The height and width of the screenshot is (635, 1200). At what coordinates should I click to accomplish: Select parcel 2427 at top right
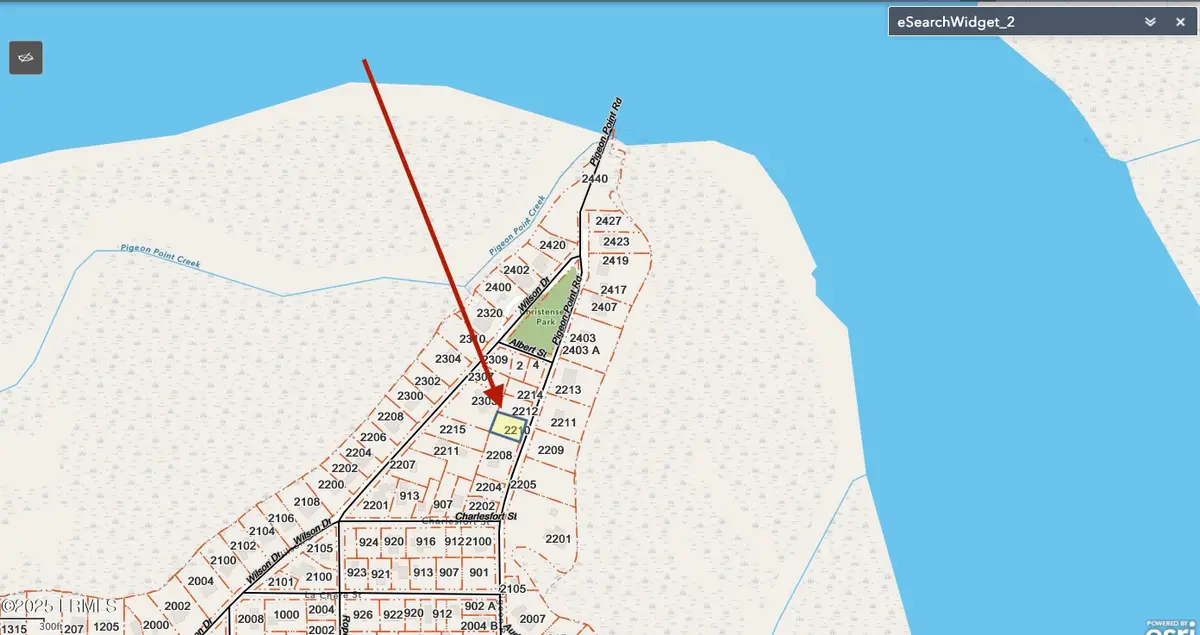click(608, 221)
